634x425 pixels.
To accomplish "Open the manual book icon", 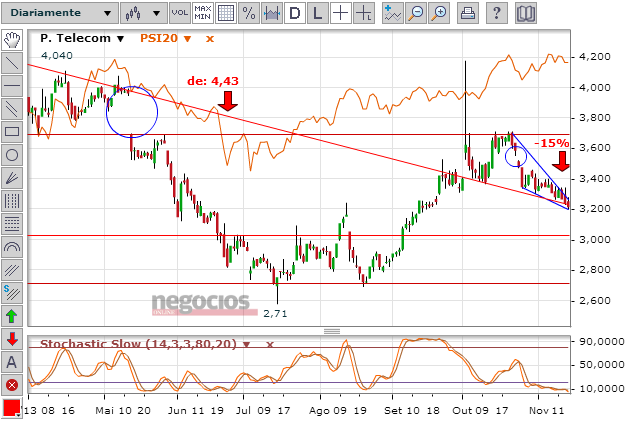I will pyautogui.click(x=526, y=13).
